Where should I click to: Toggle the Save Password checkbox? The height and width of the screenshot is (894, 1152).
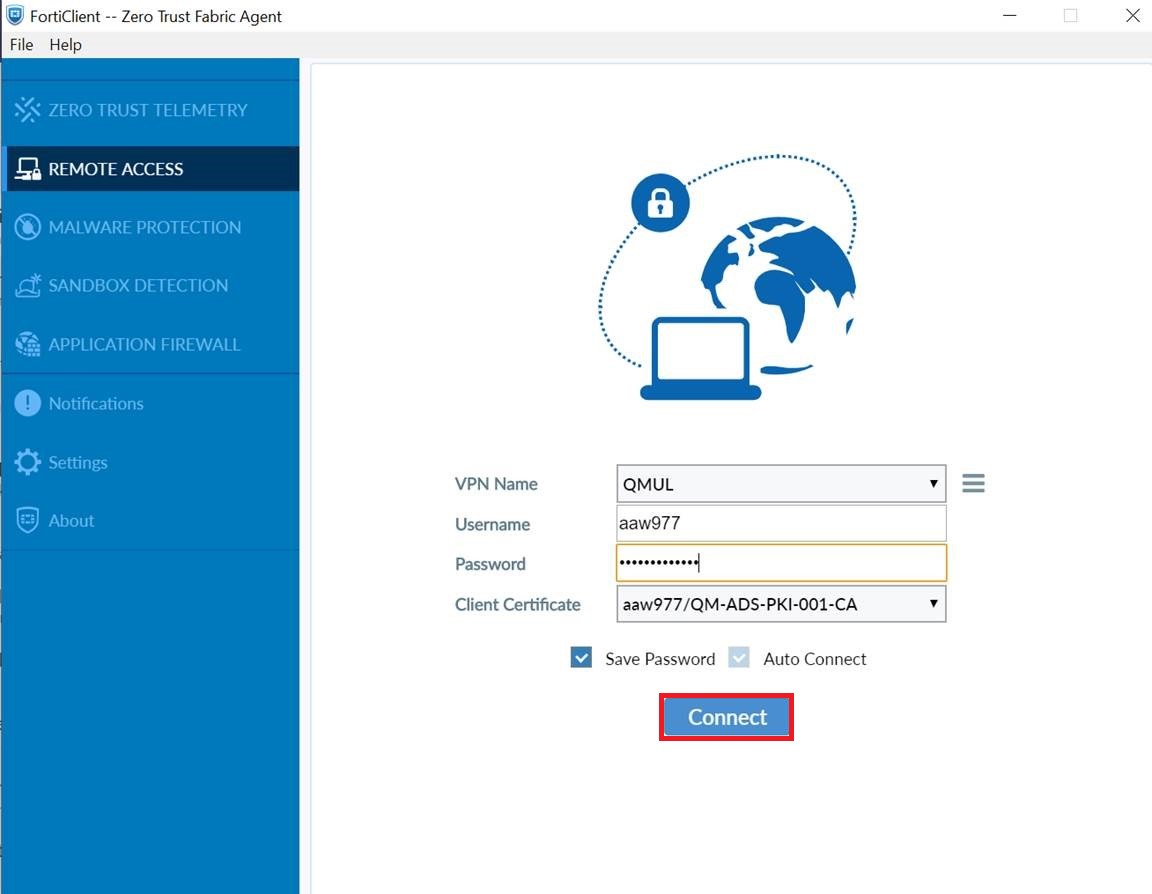tap(581, 658)
